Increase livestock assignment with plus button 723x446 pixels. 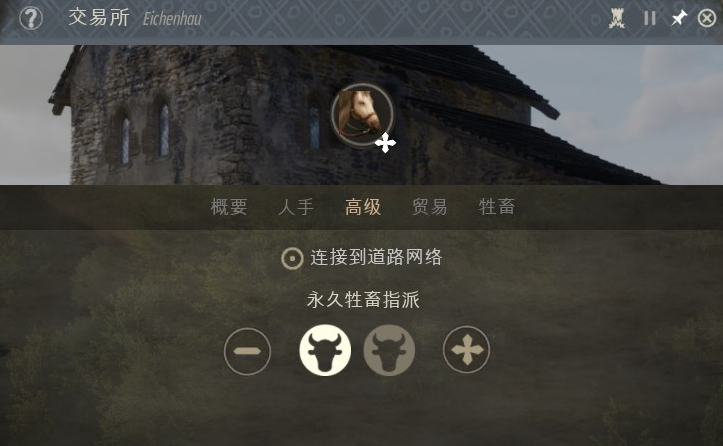[x=467, y=350]
